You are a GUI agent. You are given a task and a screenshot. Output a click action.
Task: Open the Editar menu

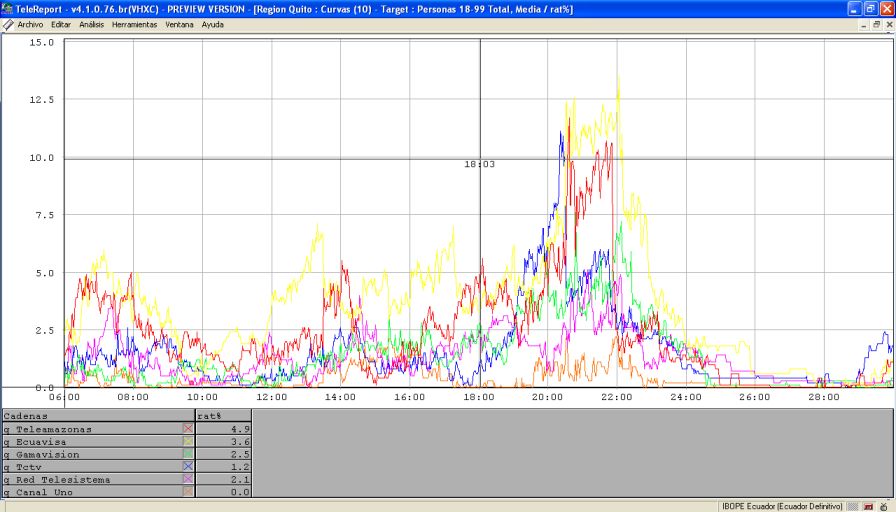coord(61,25)
